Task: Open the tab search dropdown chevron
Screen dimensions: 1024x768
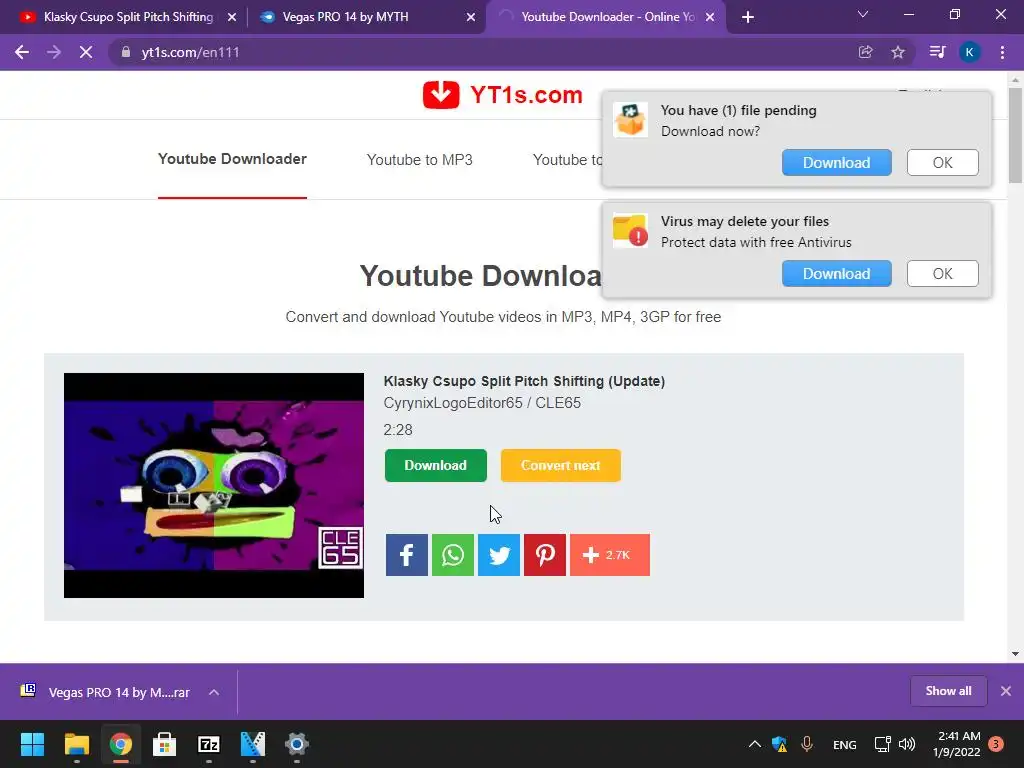Action: (x=863, y=14)
